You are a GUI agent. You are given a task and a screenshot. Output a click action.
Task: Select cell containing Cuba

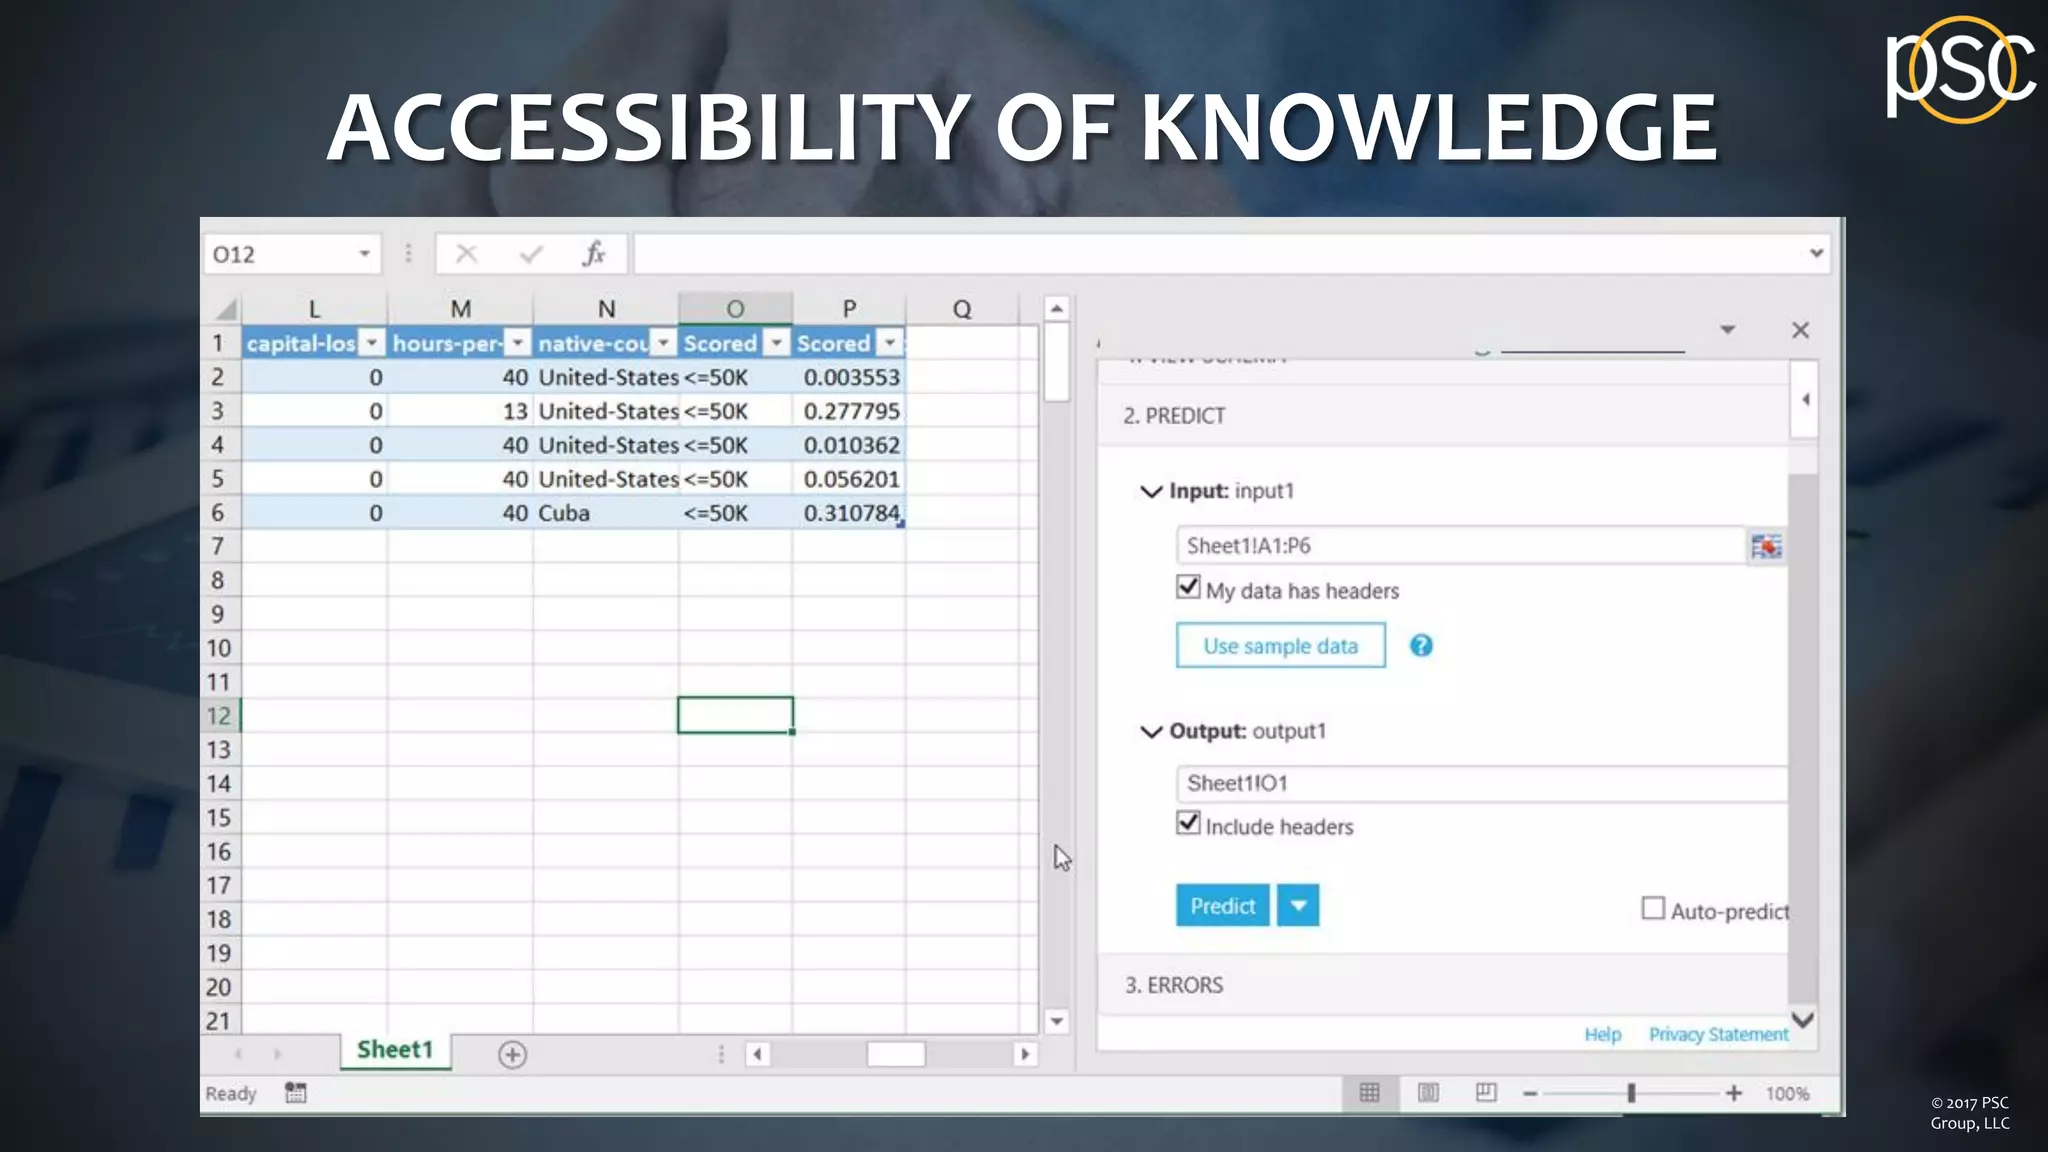coord(606,513)
